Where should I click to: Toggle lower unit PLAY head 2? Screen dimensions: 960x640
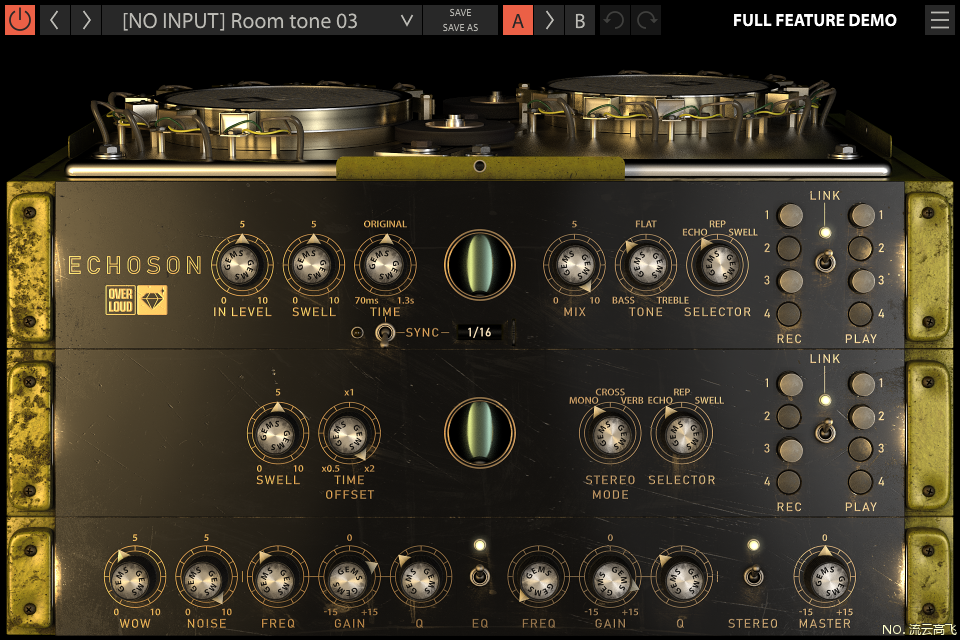coord(861,417)
